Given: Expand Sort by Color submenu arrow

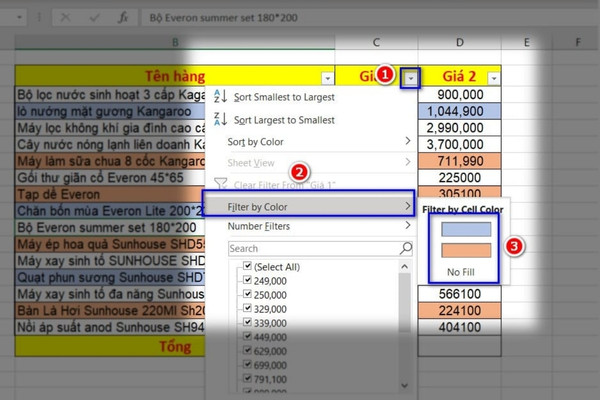Looking at the screenshot, I should pos(408,141).
